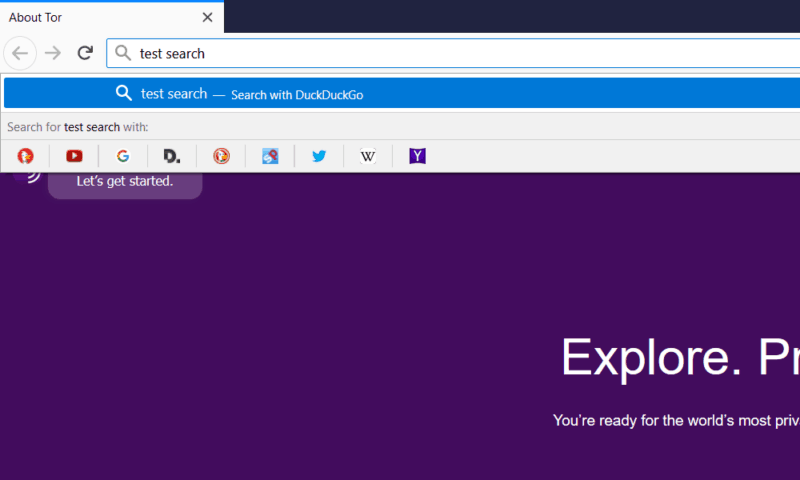Select the Disconnect search engine icon
This screenshot has width=800, height=480.
pos(172,156)
